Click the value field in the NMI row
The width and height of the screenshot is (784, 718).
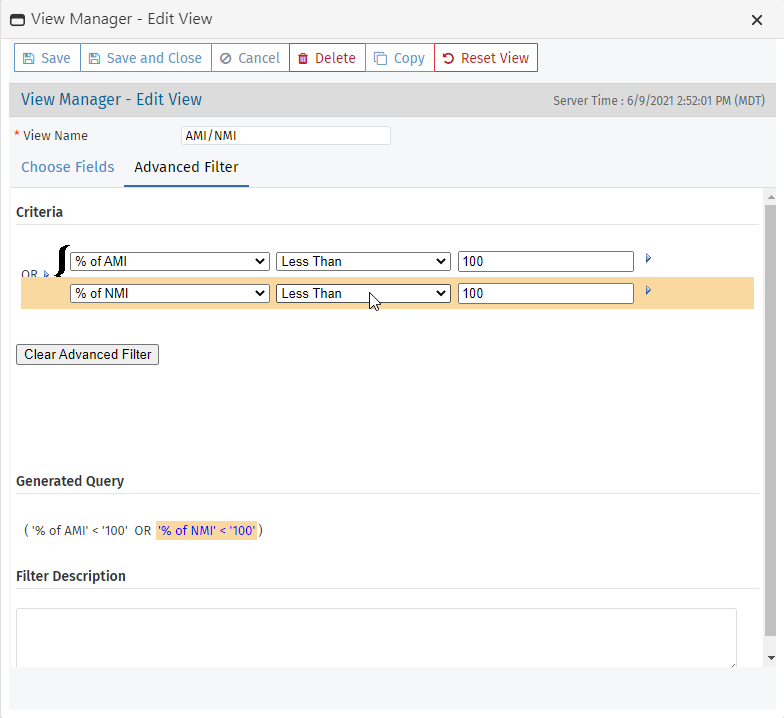click(546, 294)
